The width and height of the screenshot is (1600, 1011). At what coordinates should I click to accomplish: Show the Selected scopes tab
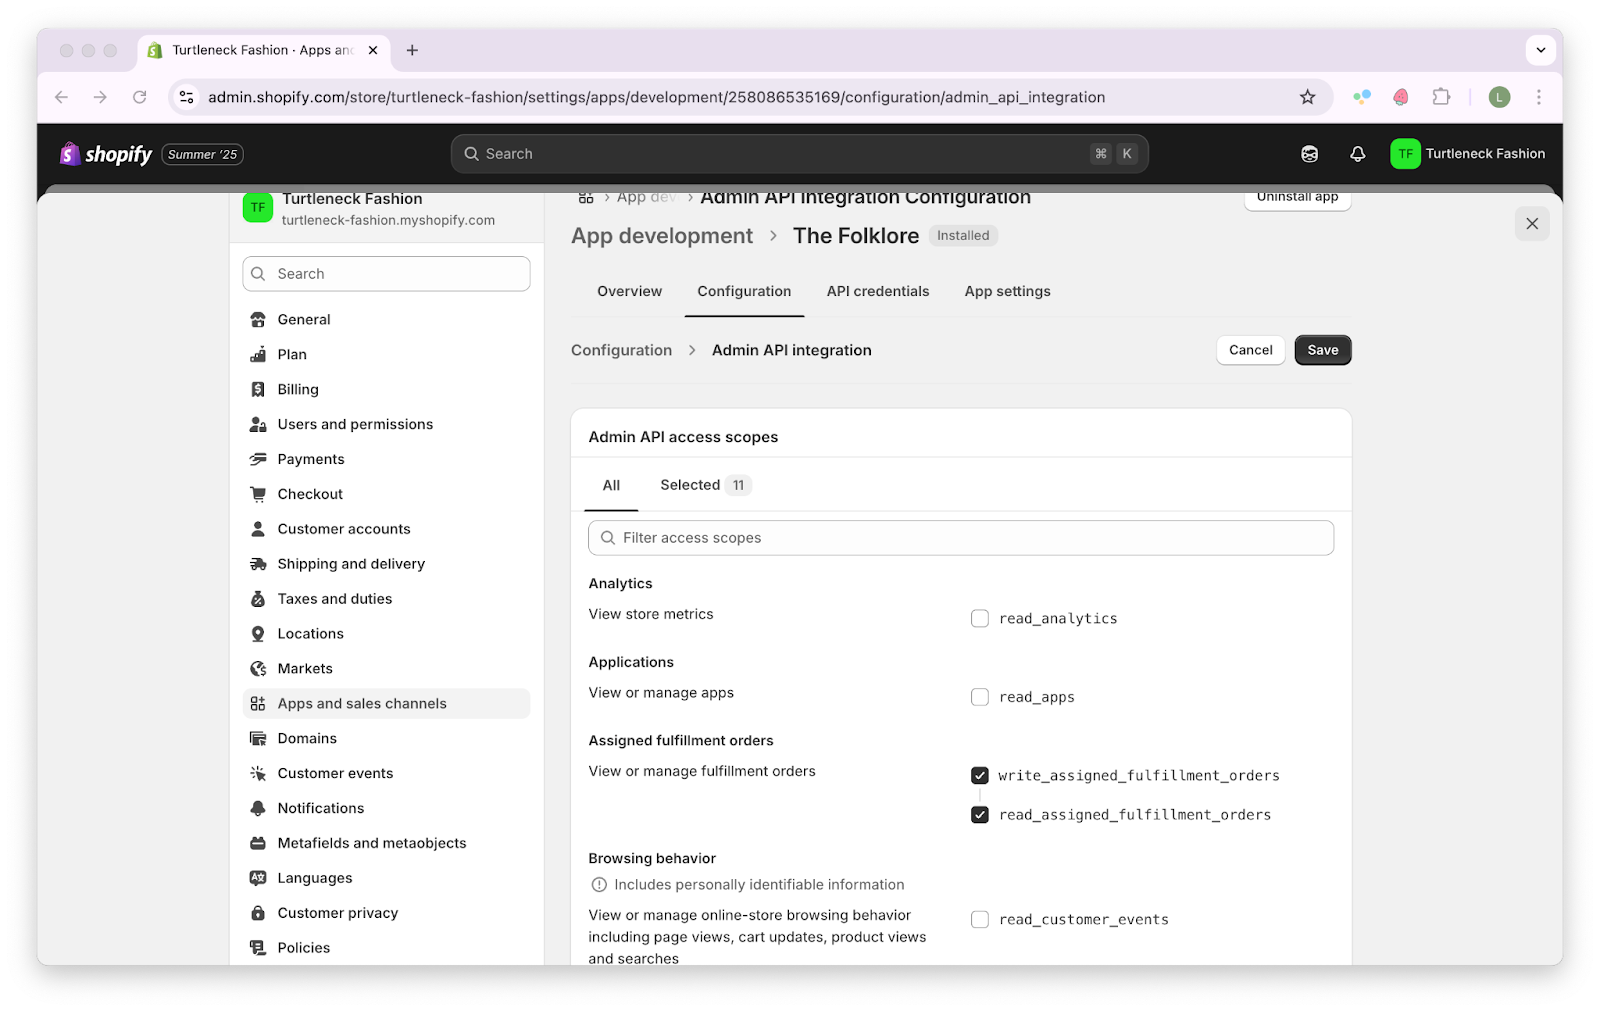(x=704, y=485)
